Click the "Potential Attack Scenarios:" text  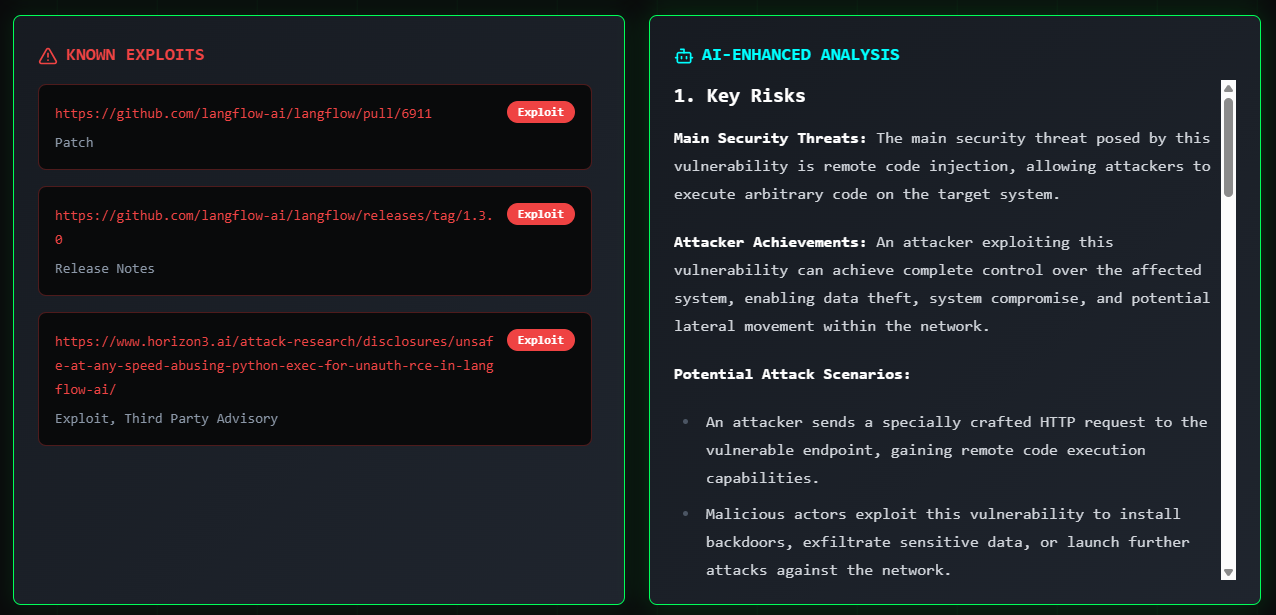click(792, 374)
